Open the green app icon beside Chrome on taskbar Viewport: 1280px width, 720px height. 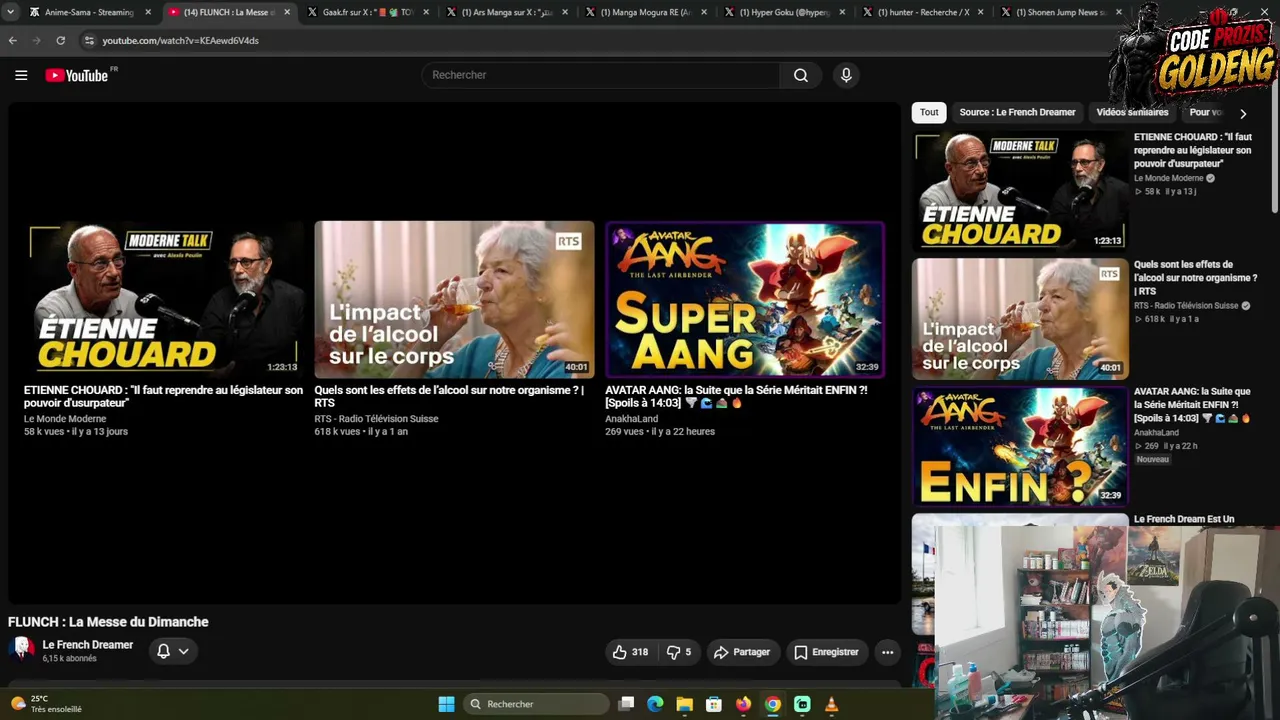tap(802, 704)
